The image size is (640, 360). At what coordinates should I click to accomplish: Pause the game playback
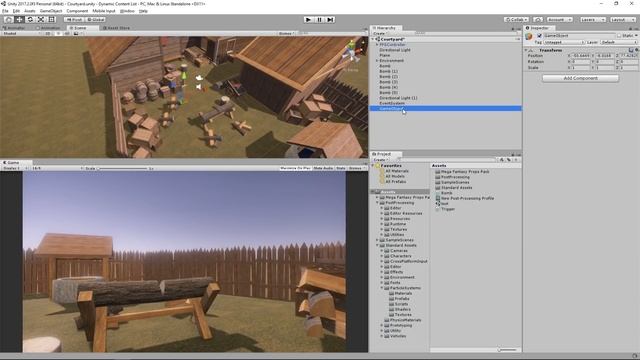[x=320, y=19]
